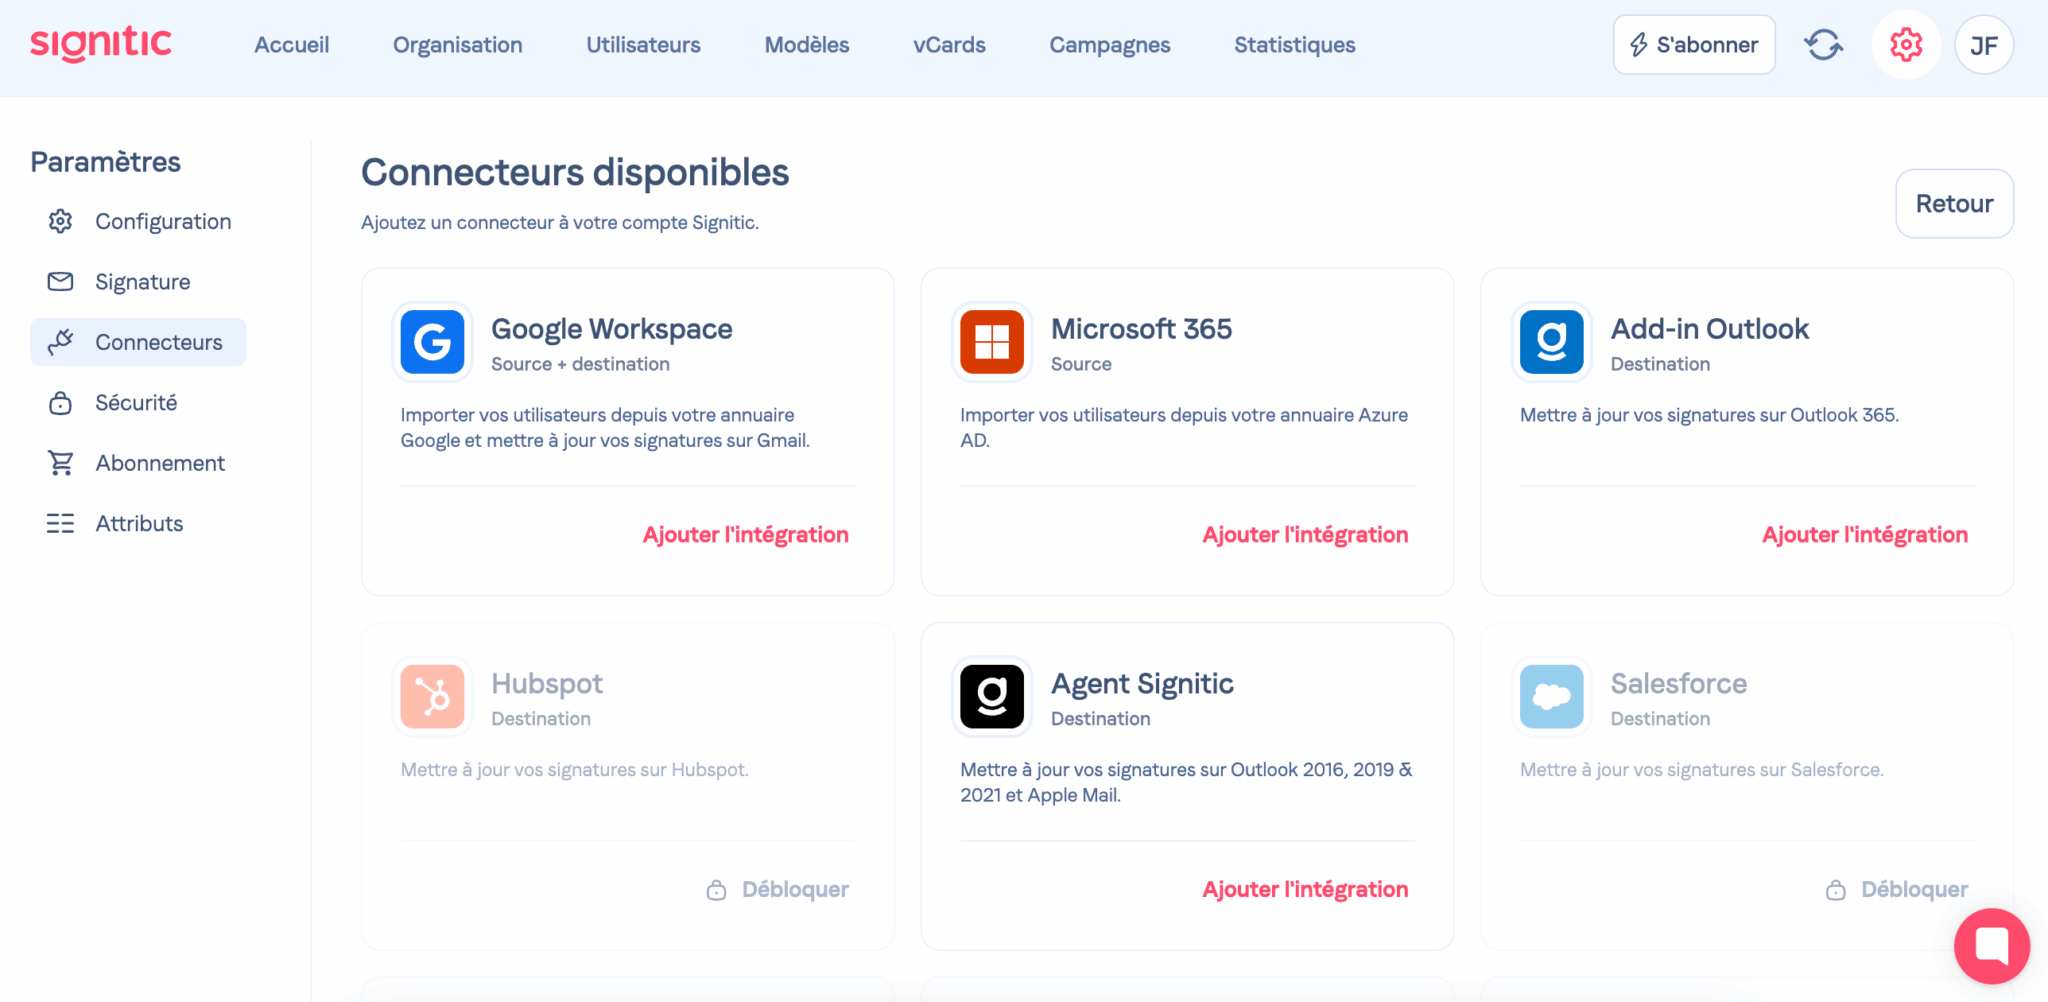Image resolution: width=2048 pixels, height=1002 pixels.
Task: Switch to Statistiques page
Action: tap(1294, 45)
